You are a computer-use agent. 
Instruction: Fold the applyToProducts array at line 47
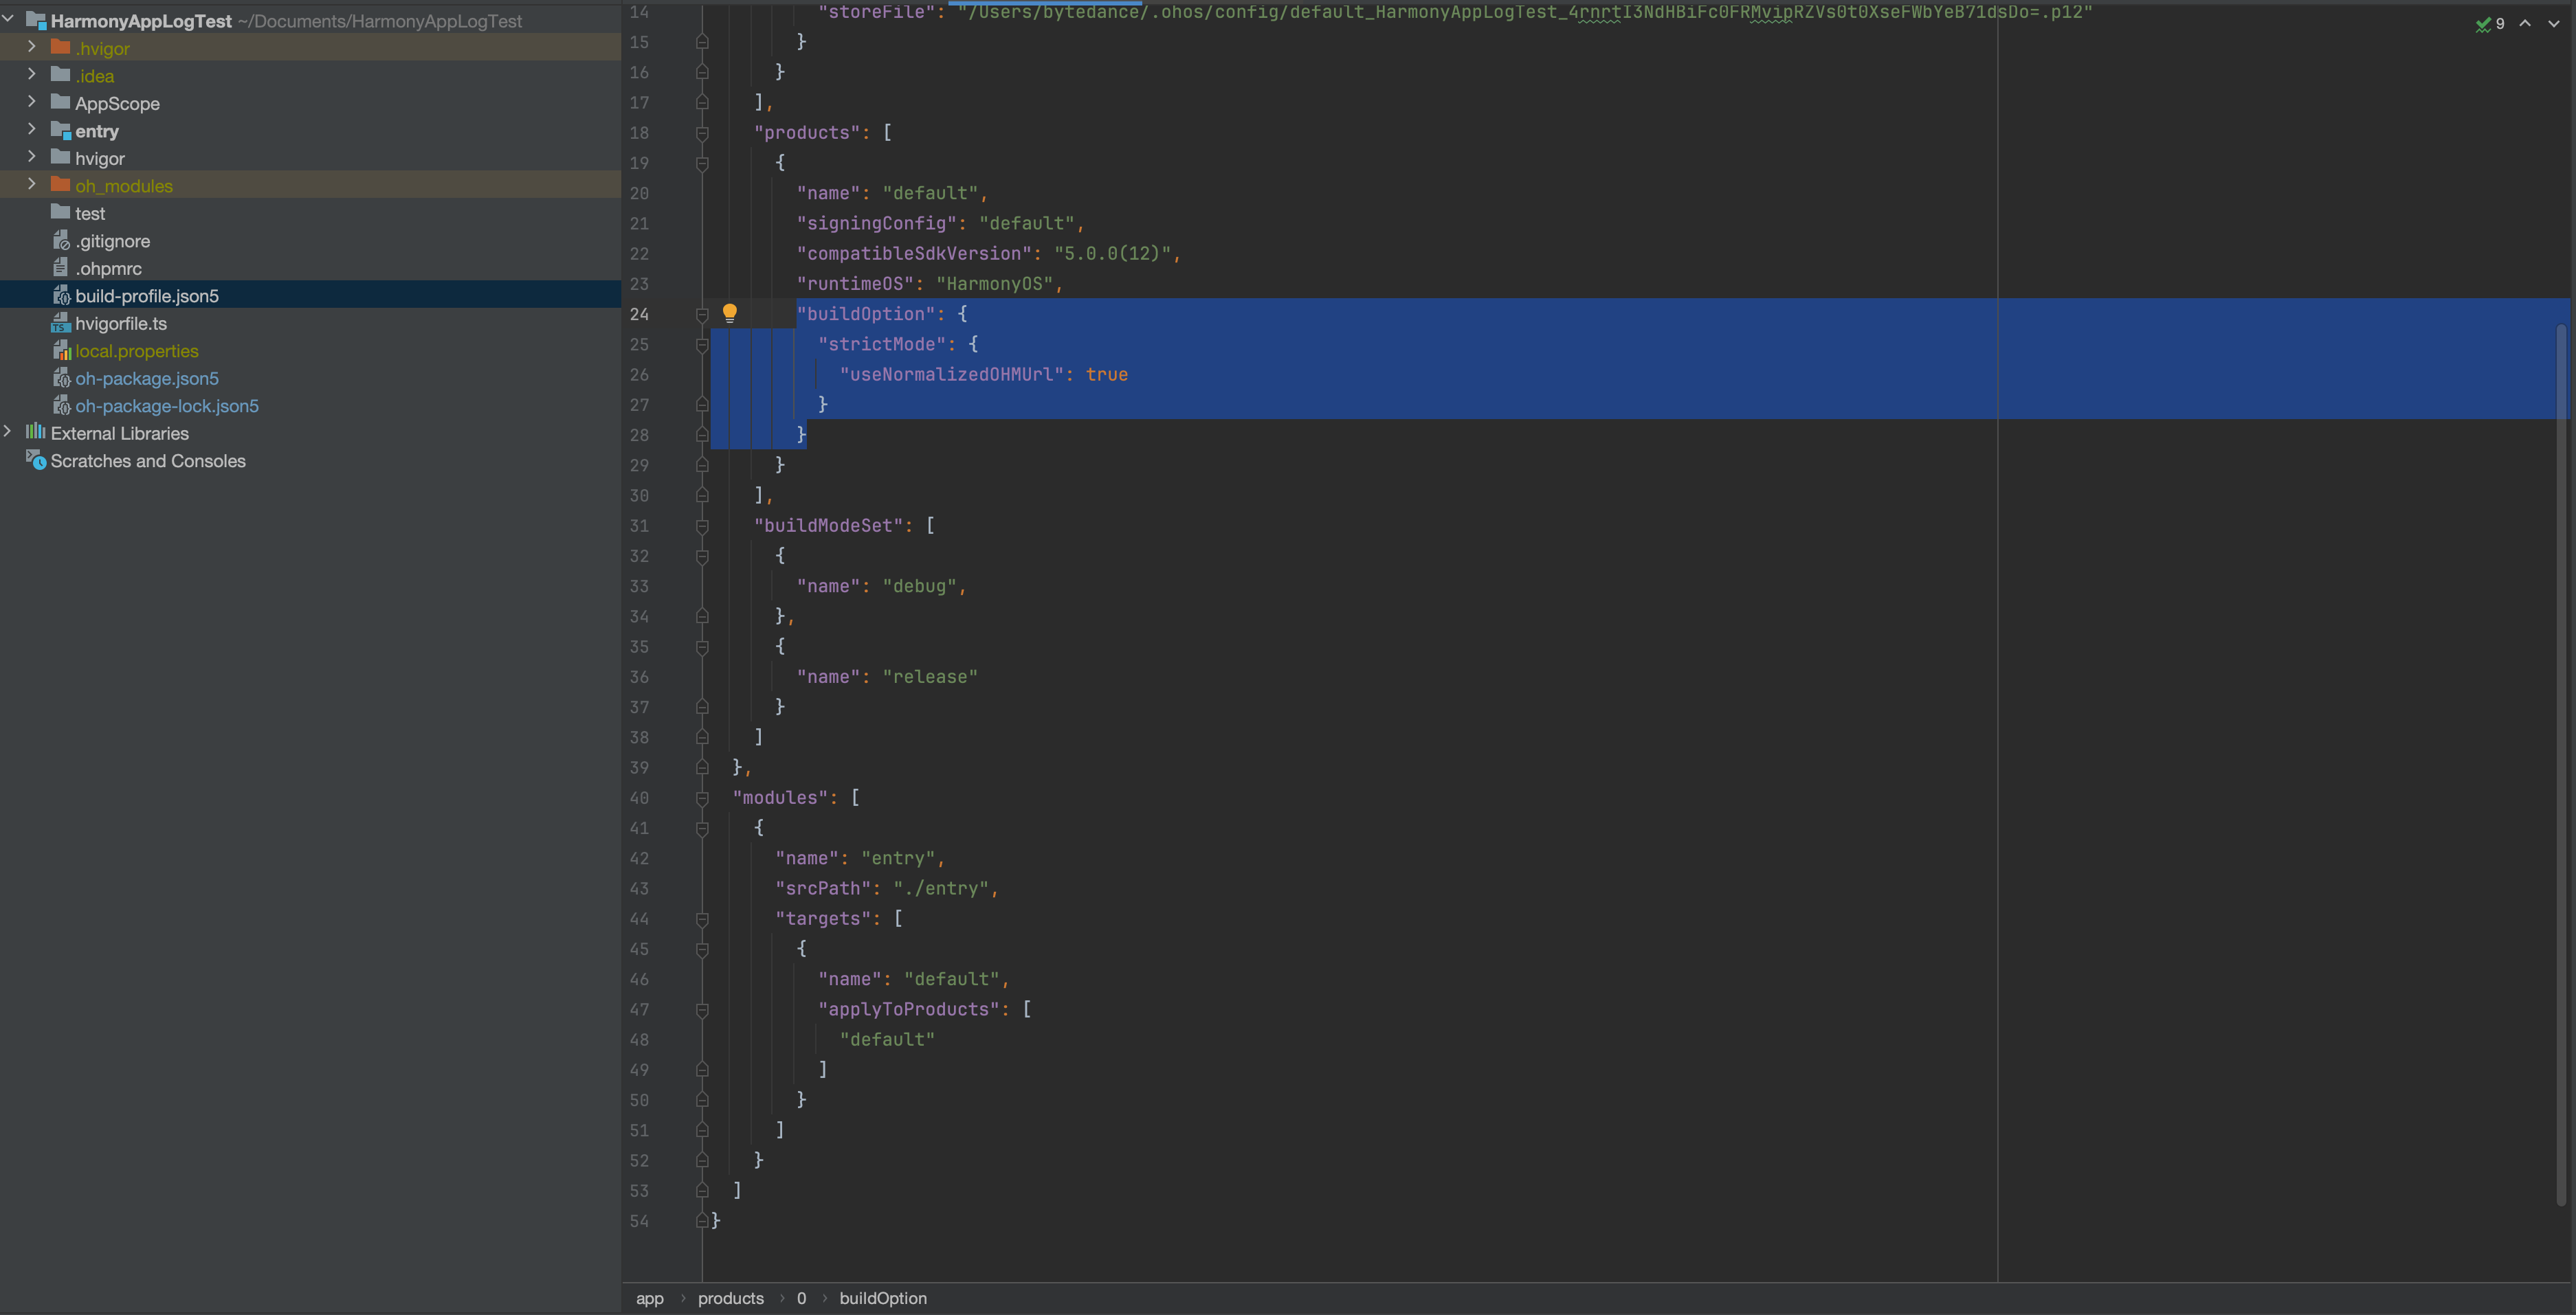[702, 1010]
